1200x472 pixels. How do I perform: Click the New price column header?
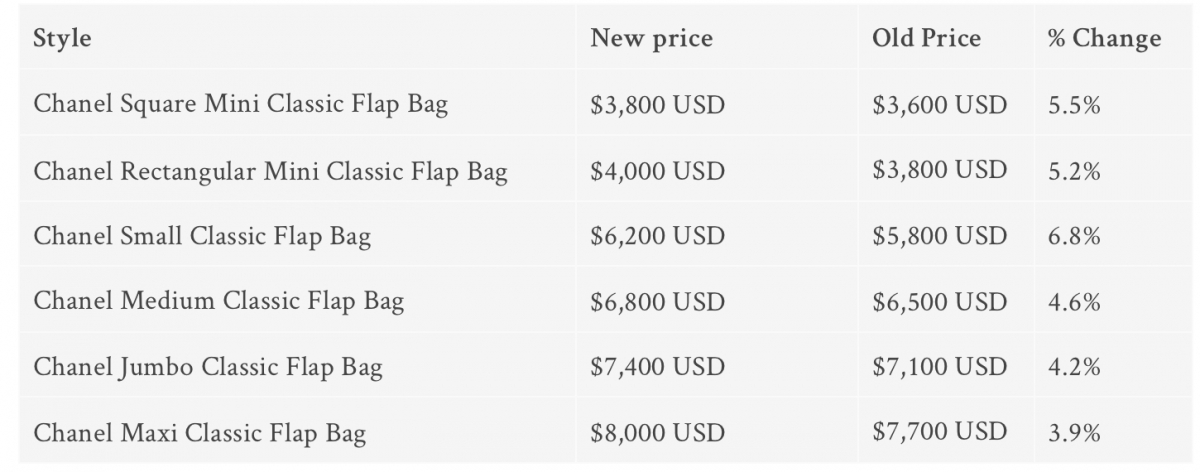pos(651,39)
